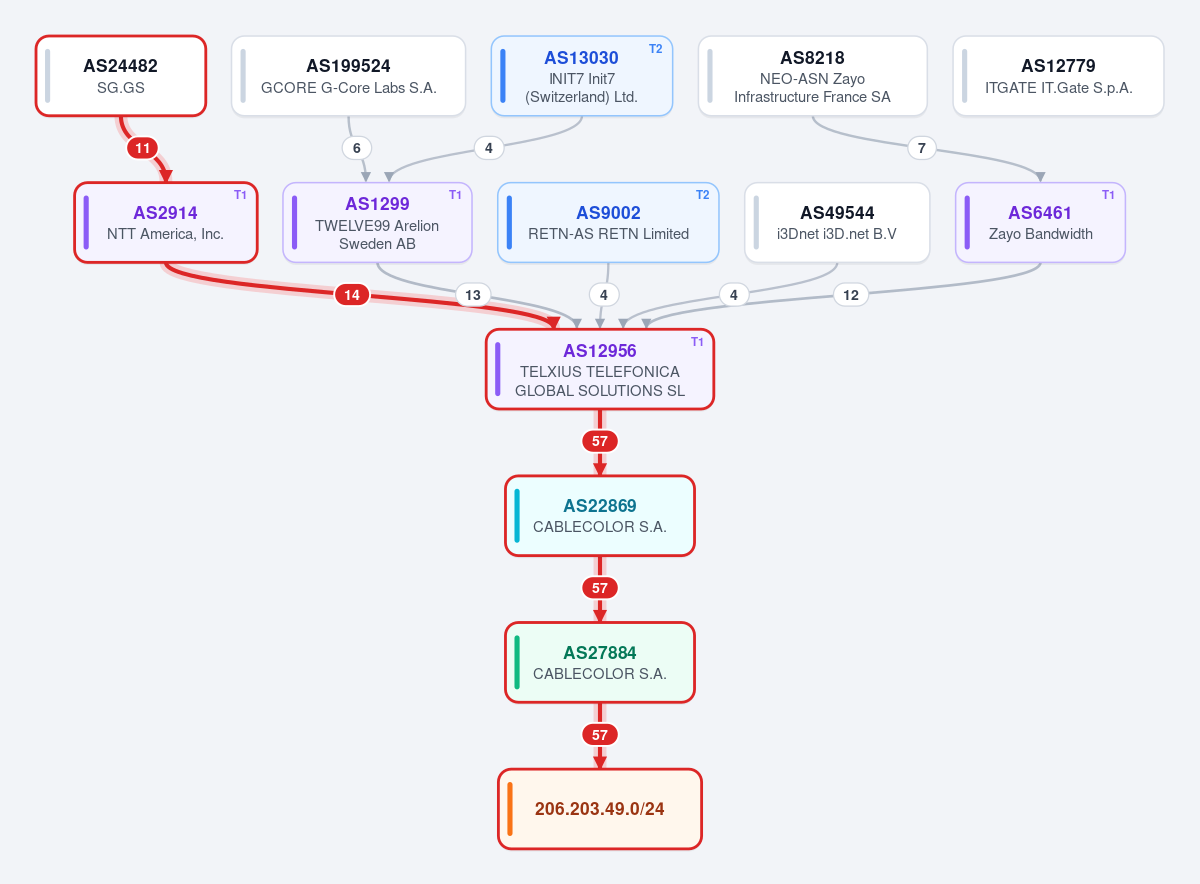The height and width of the screenshot is (884, 1200).
Task: Click the 7 edge label from AS8218
Action: 922,148
